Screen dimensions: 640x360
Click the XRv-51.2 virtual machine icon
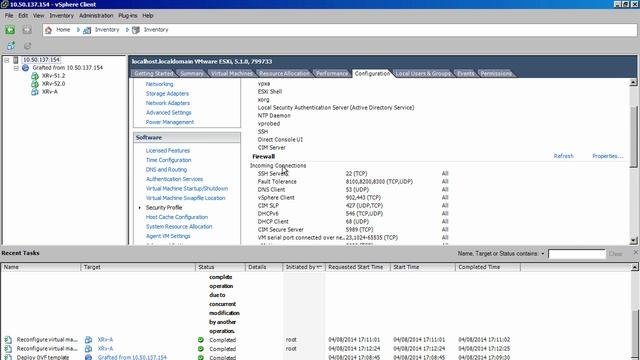35,76
